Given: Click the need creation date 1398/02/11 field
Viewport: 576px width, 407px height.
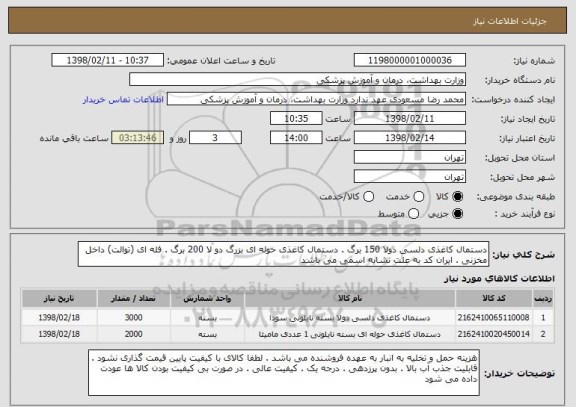Looking at the screenshot, I should point(410,119).
